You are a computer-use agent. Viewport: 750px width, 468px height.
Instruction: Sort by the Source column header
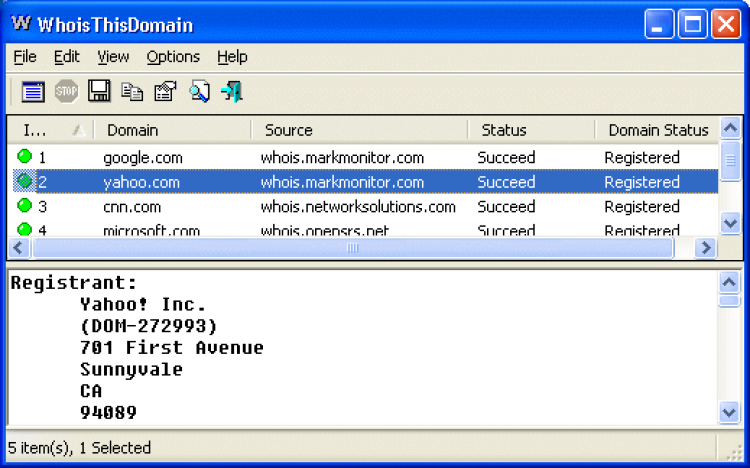360,130
